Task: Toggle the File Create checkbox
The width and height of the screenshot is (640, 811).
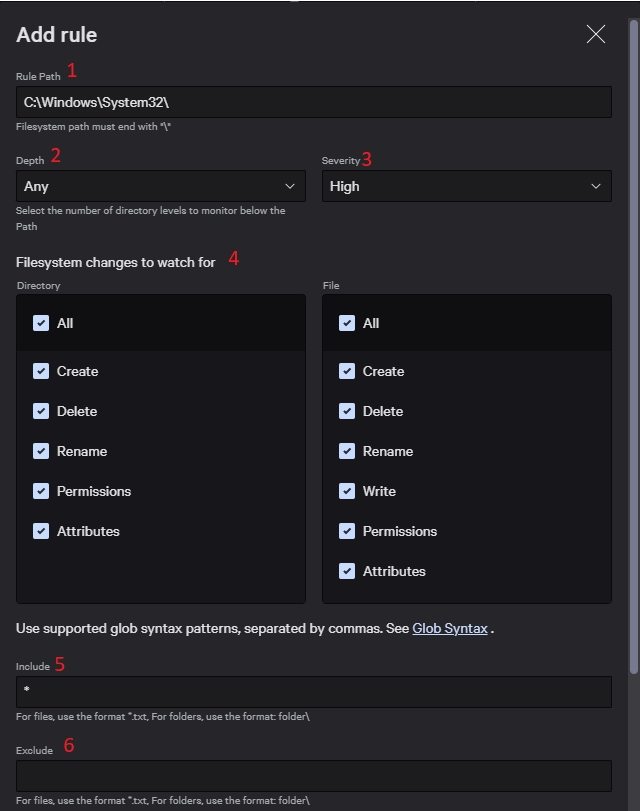Action: (347, 371)
